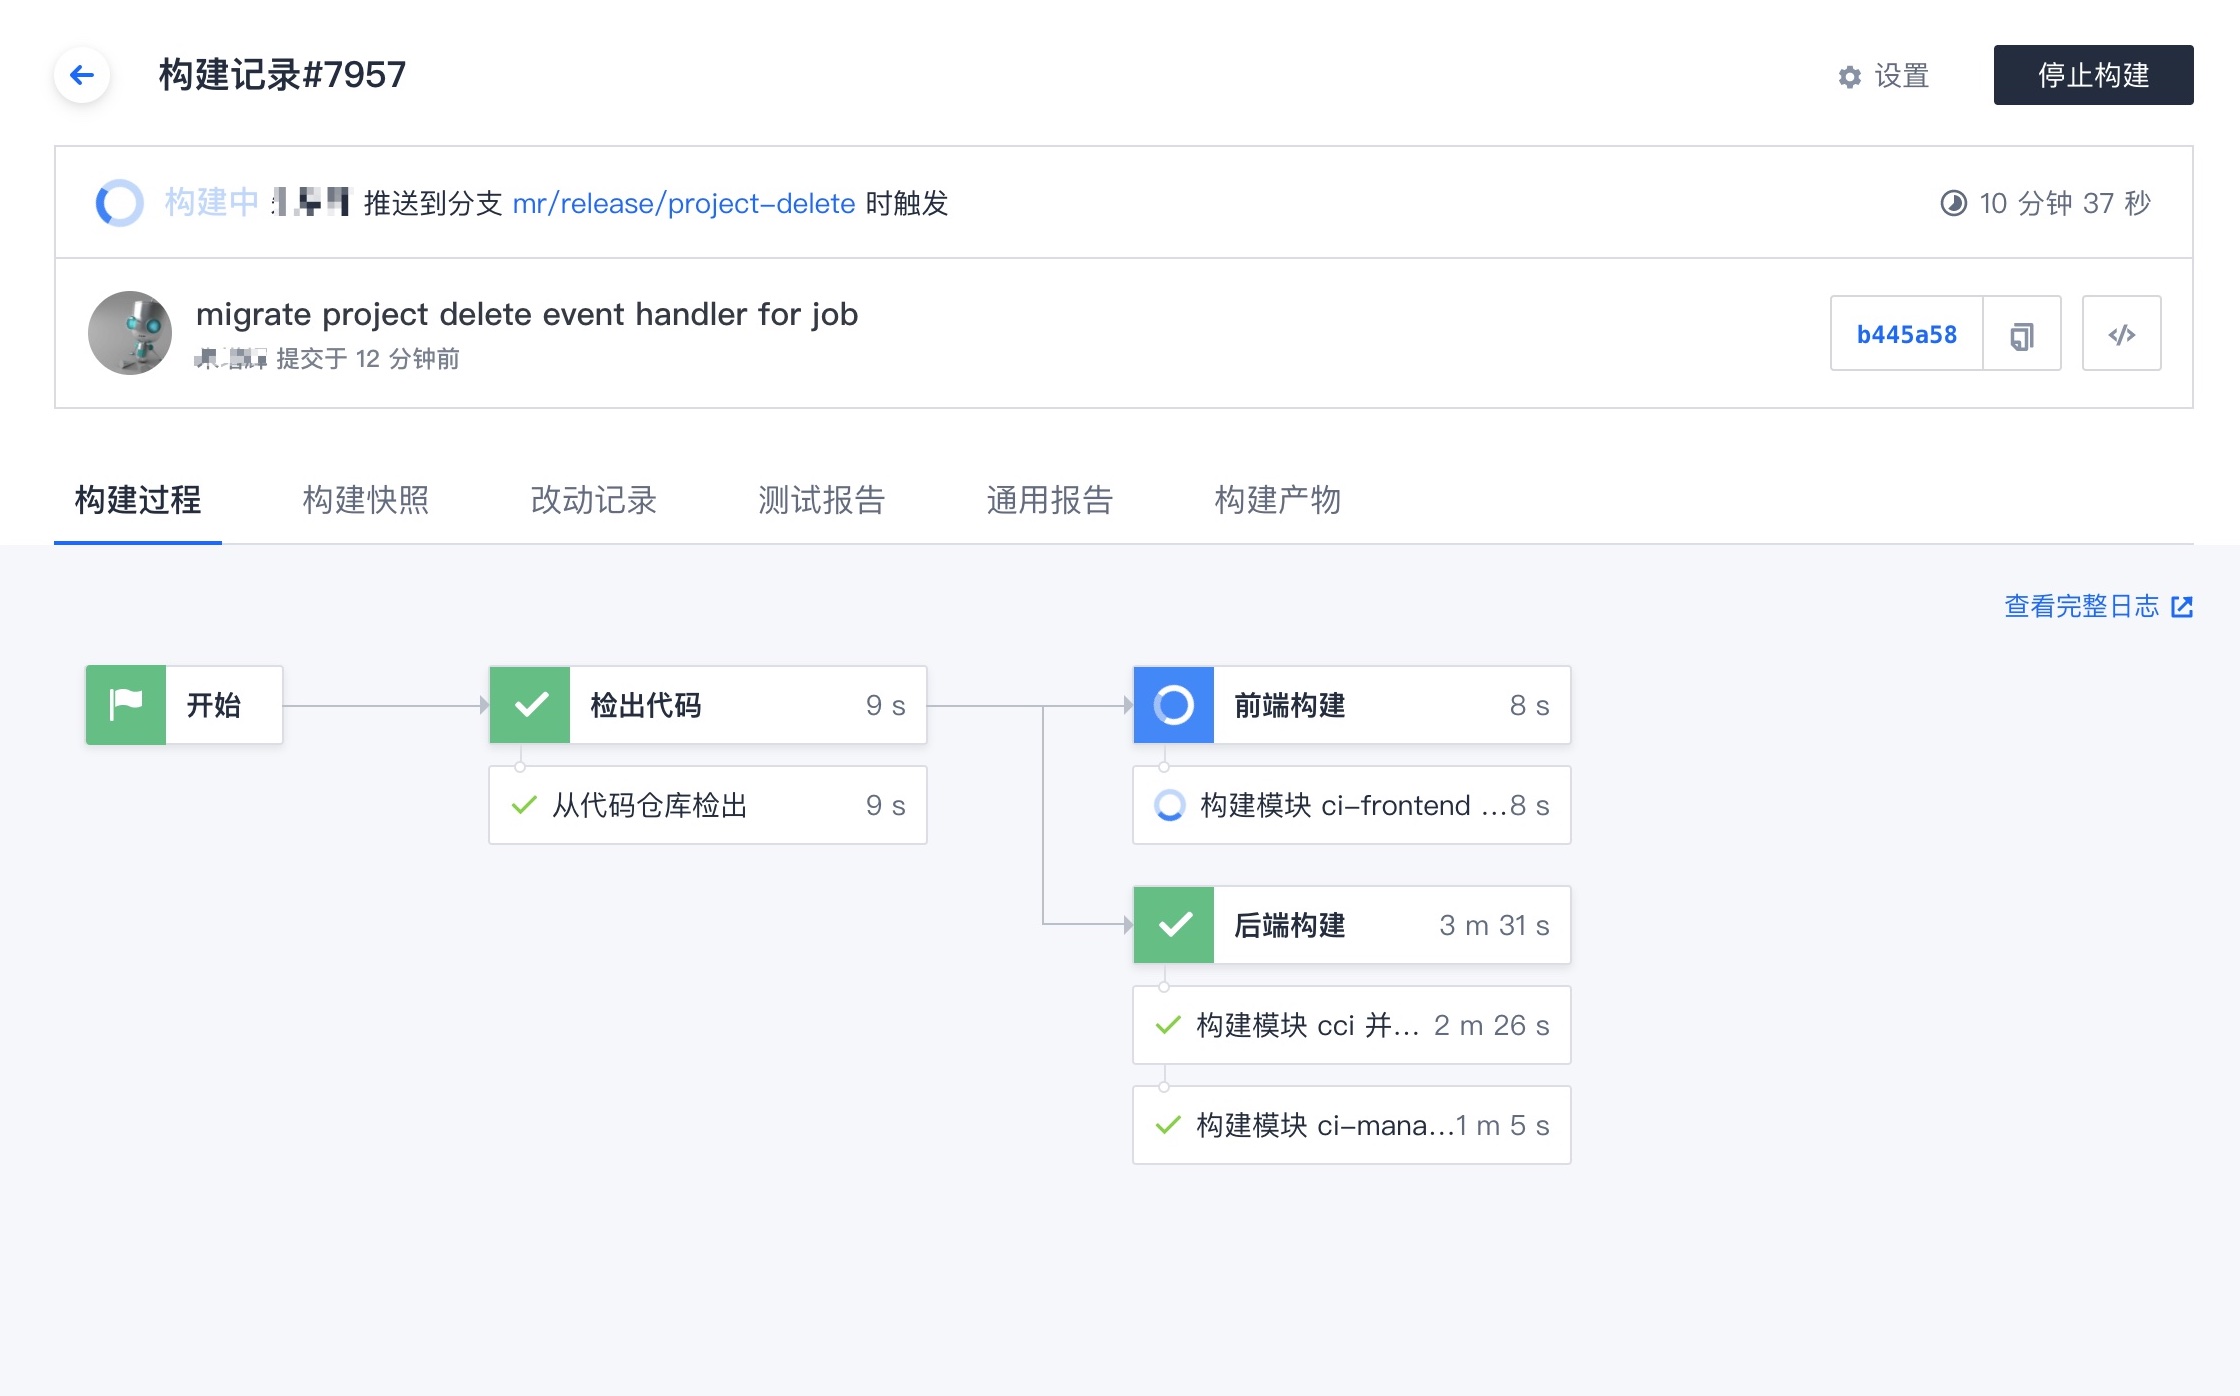Switch to the 测试报告 tab

(x=821, y=500)
